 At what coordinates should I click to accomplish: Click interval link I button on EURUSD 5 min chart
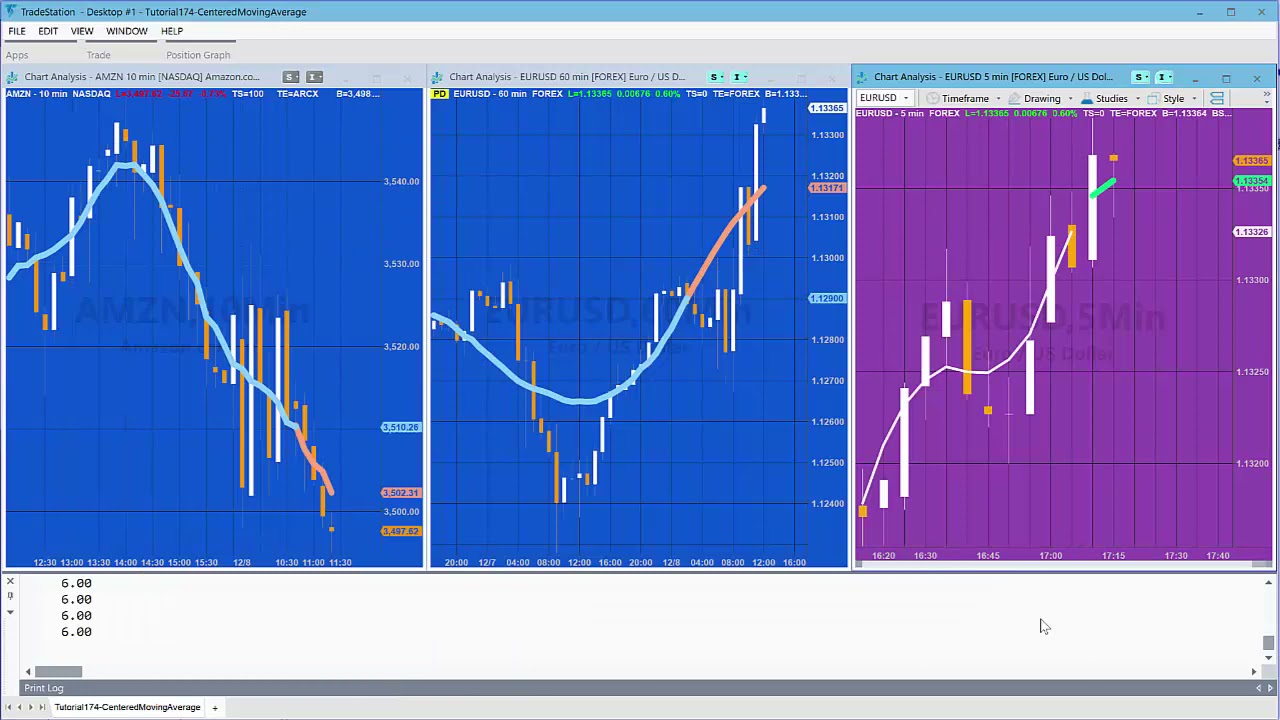tap(1164, 77)
